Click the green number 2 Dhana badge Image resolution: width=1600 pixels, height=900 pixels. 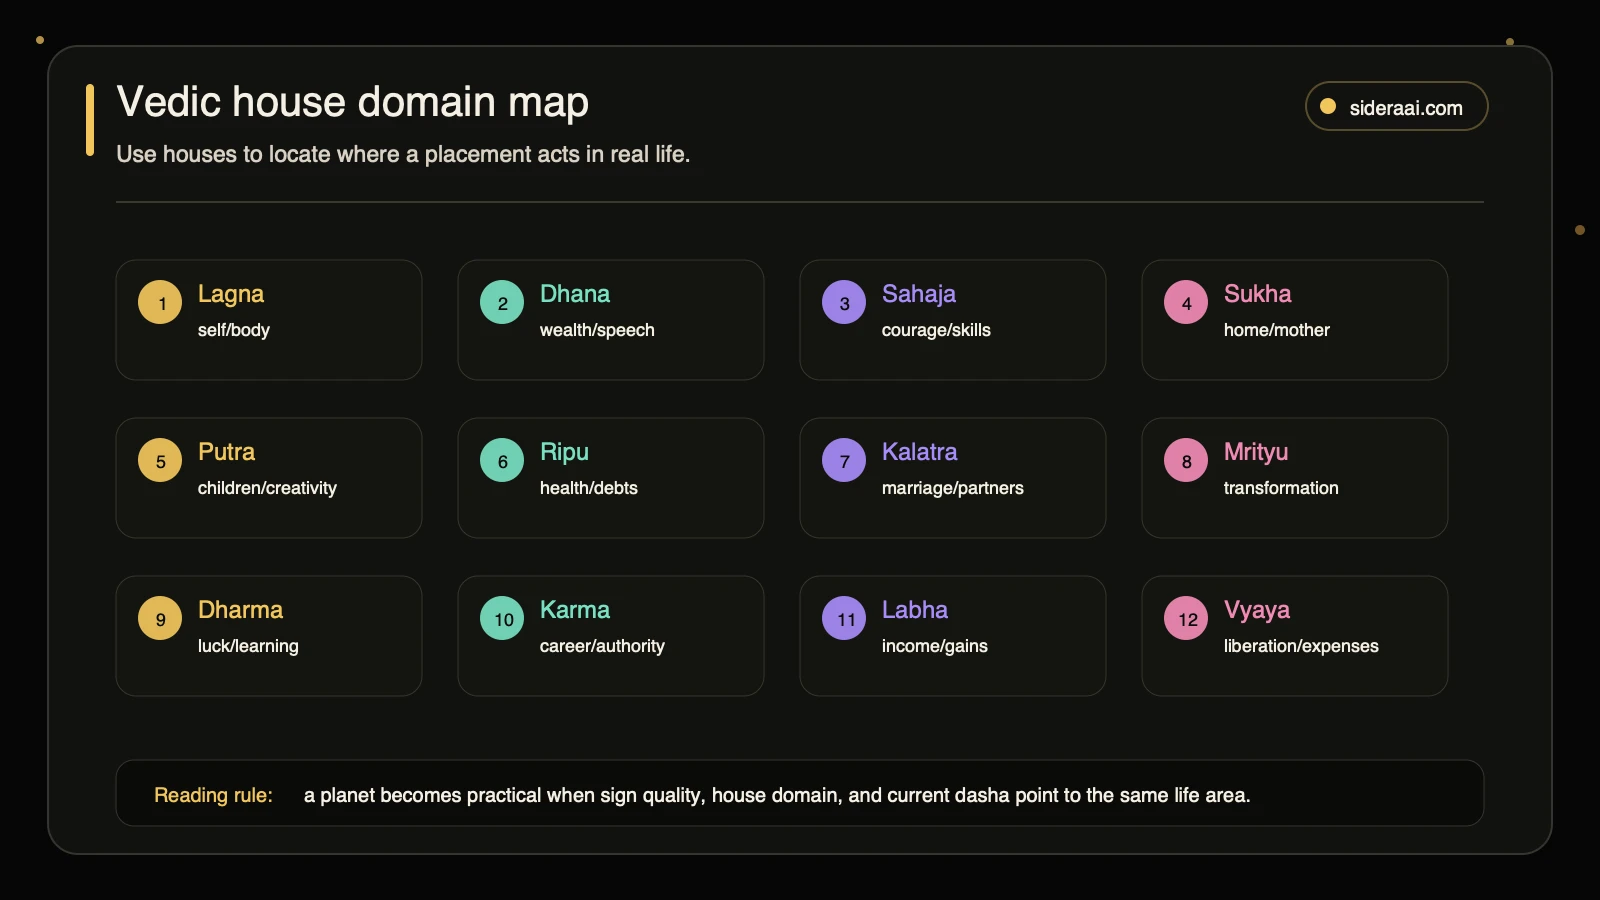502,302
